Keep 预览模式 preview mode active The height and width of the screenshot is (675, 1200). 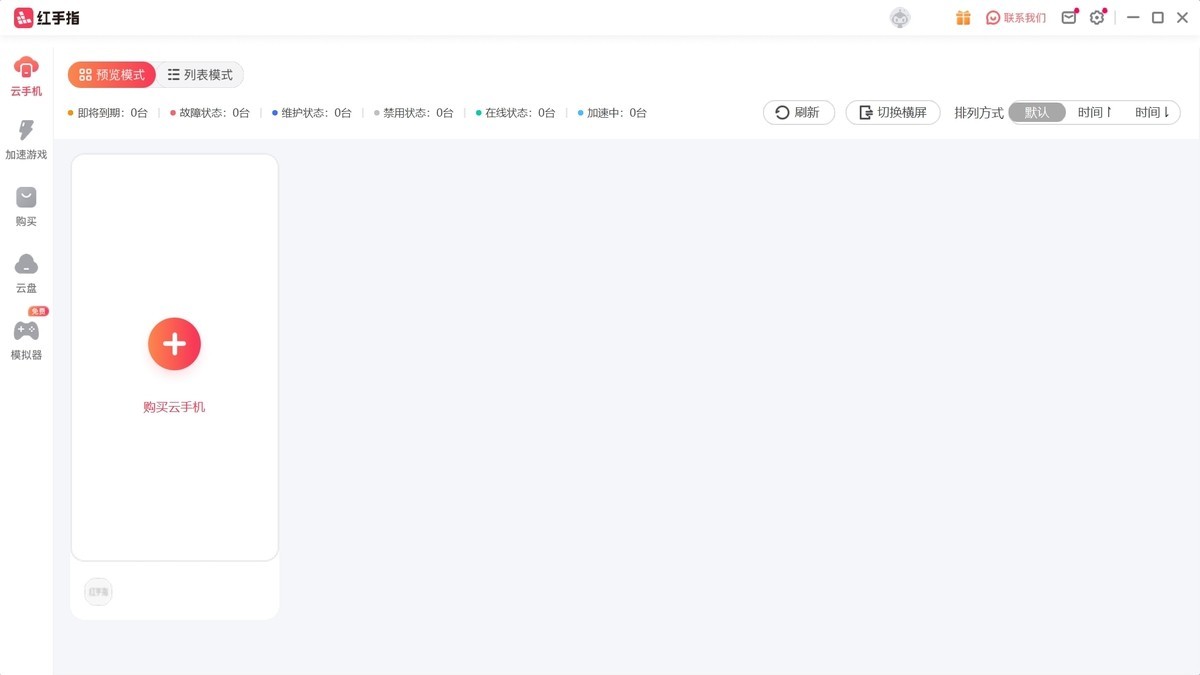pos(111,74)
